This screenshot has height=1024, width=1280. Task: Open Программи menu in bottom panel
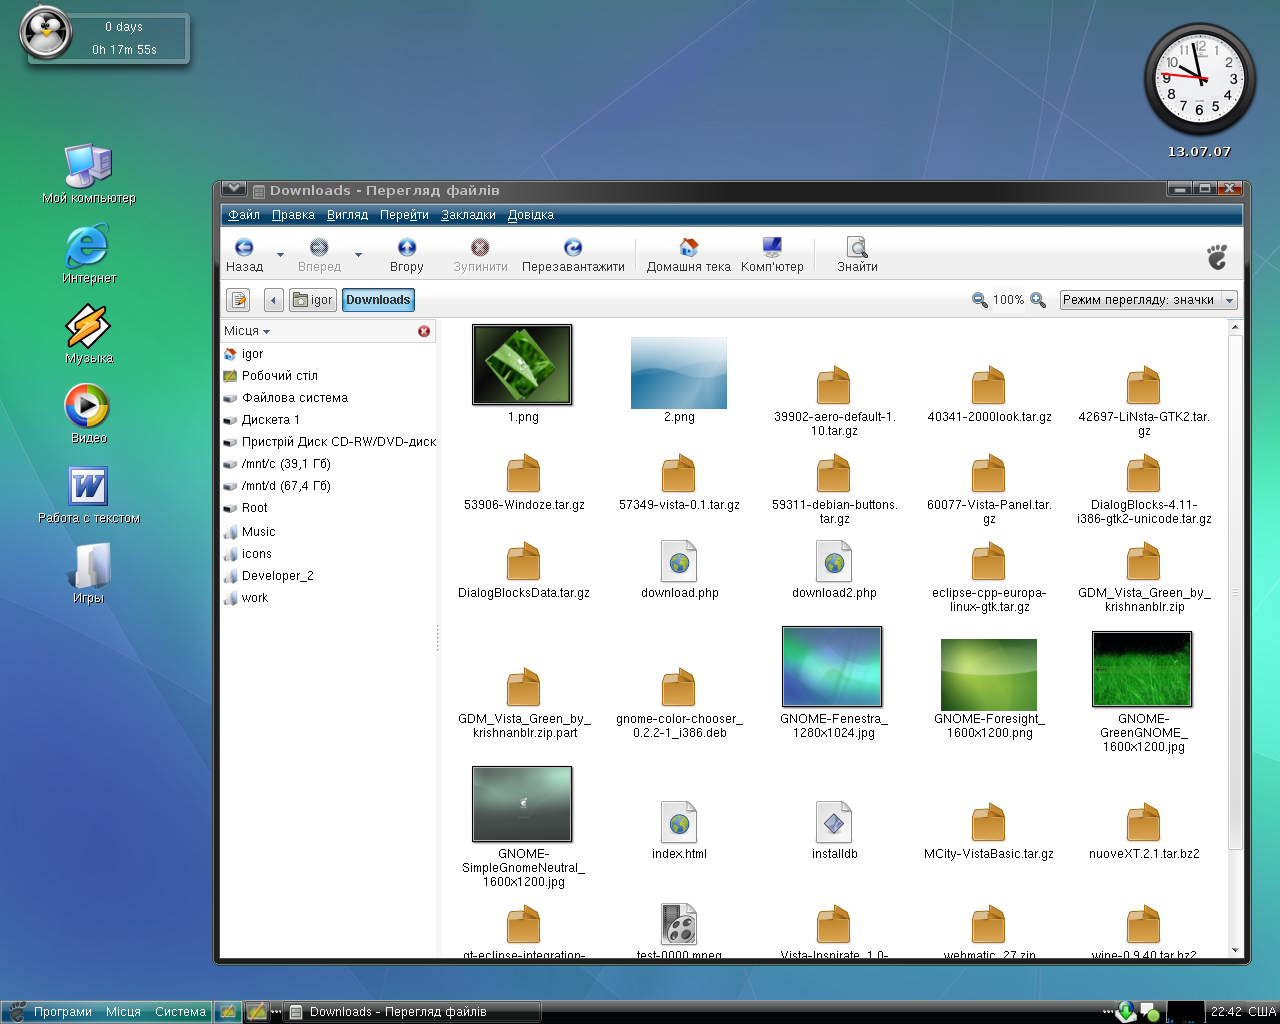(62, 1012)
